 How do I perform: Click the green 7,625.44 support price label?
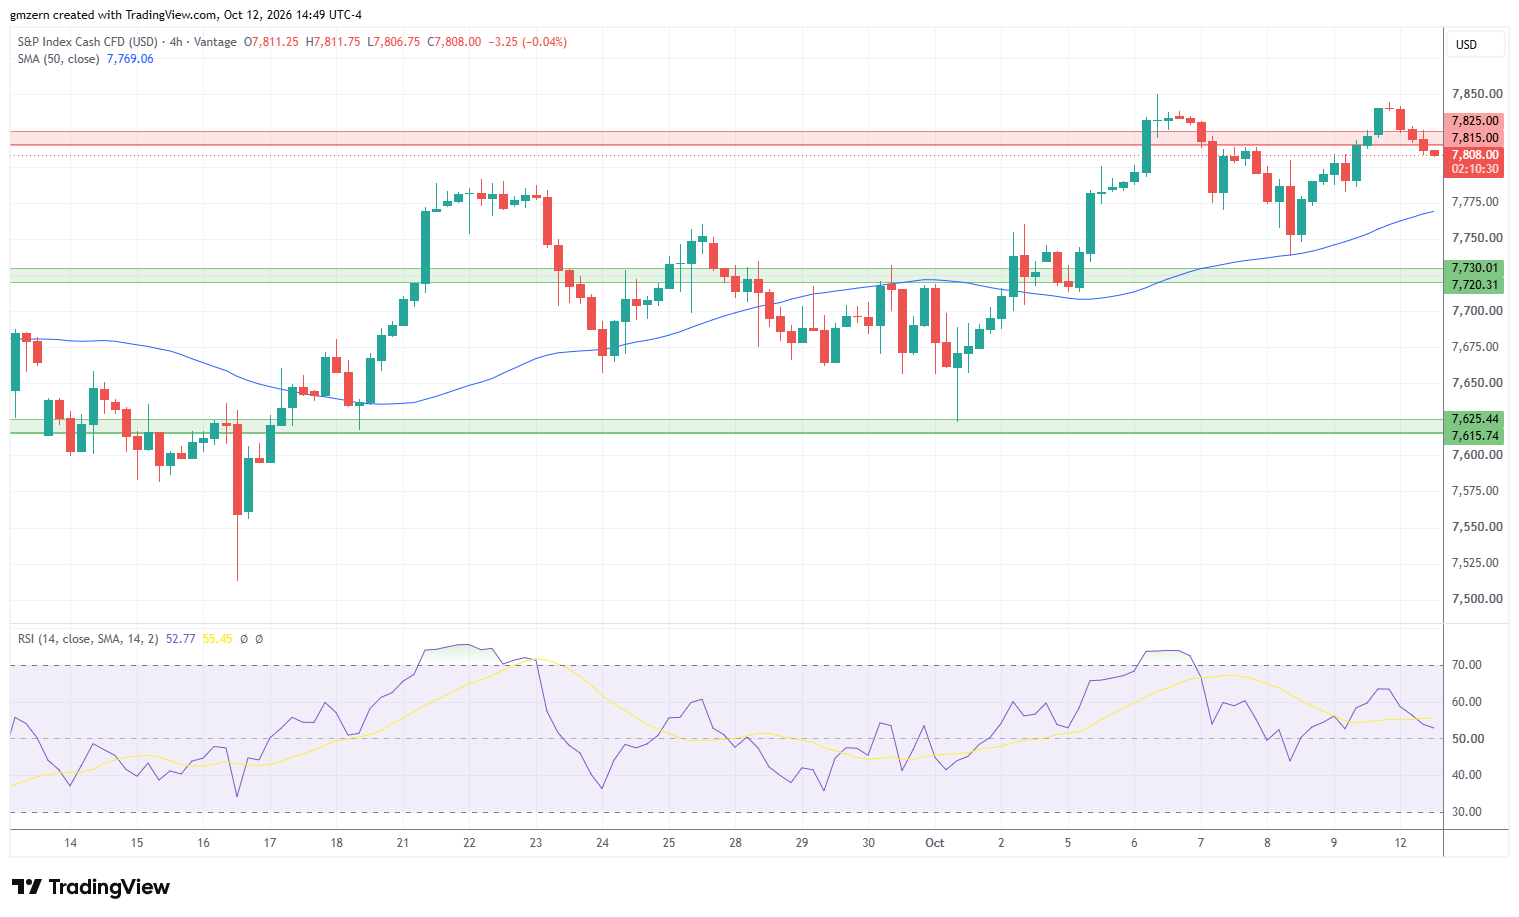click(1475, 419)
